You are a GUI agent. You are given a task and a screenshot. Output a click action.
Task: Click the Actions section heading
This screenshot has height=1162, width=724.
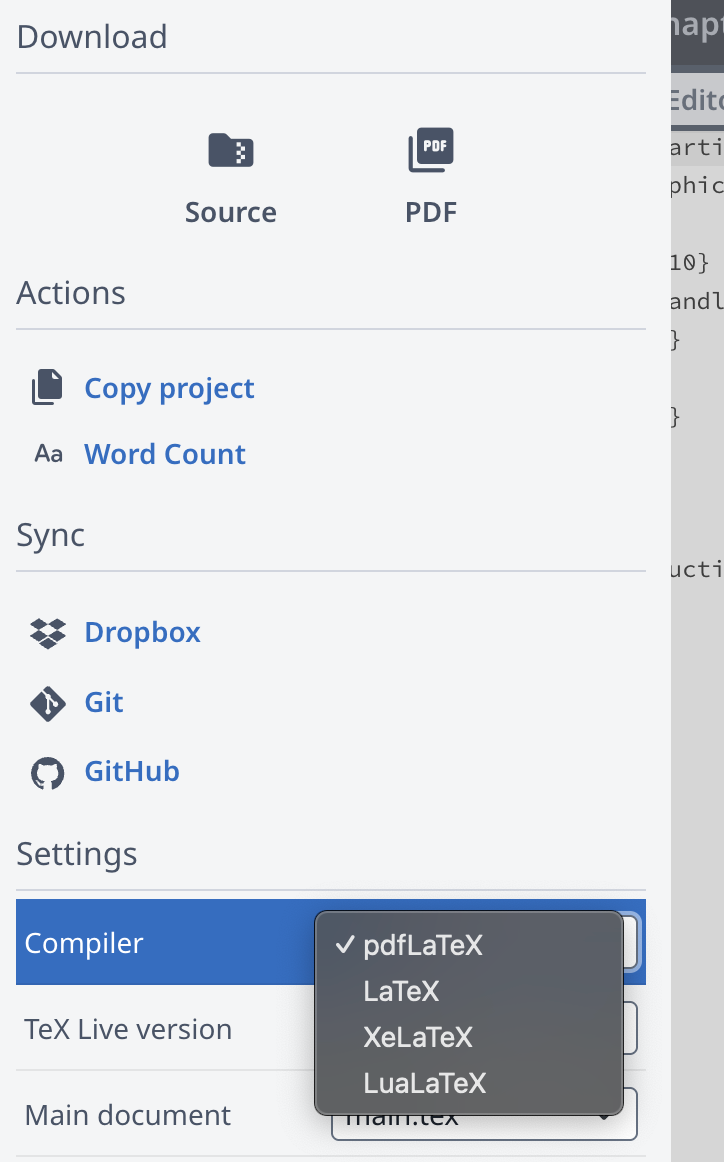pos(71,293)
